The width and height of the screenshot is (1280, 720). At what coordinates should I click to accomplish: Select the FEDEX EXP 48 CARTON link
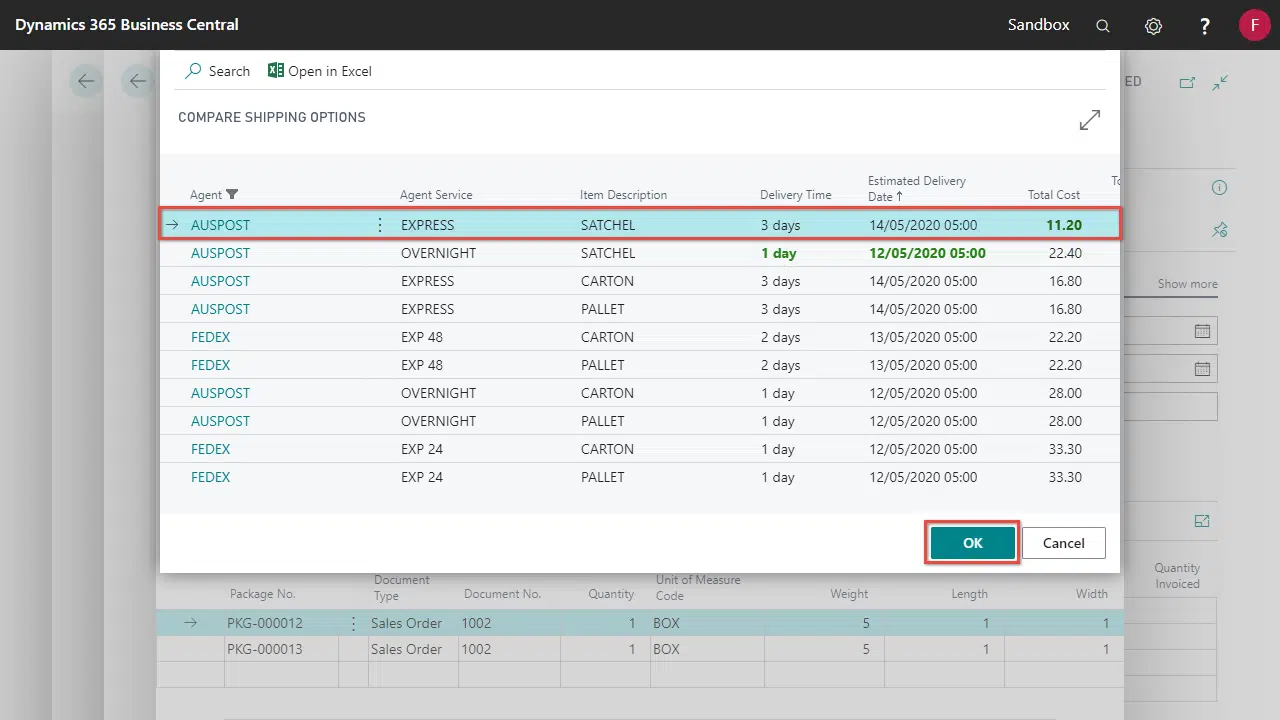tap(210, 337)
